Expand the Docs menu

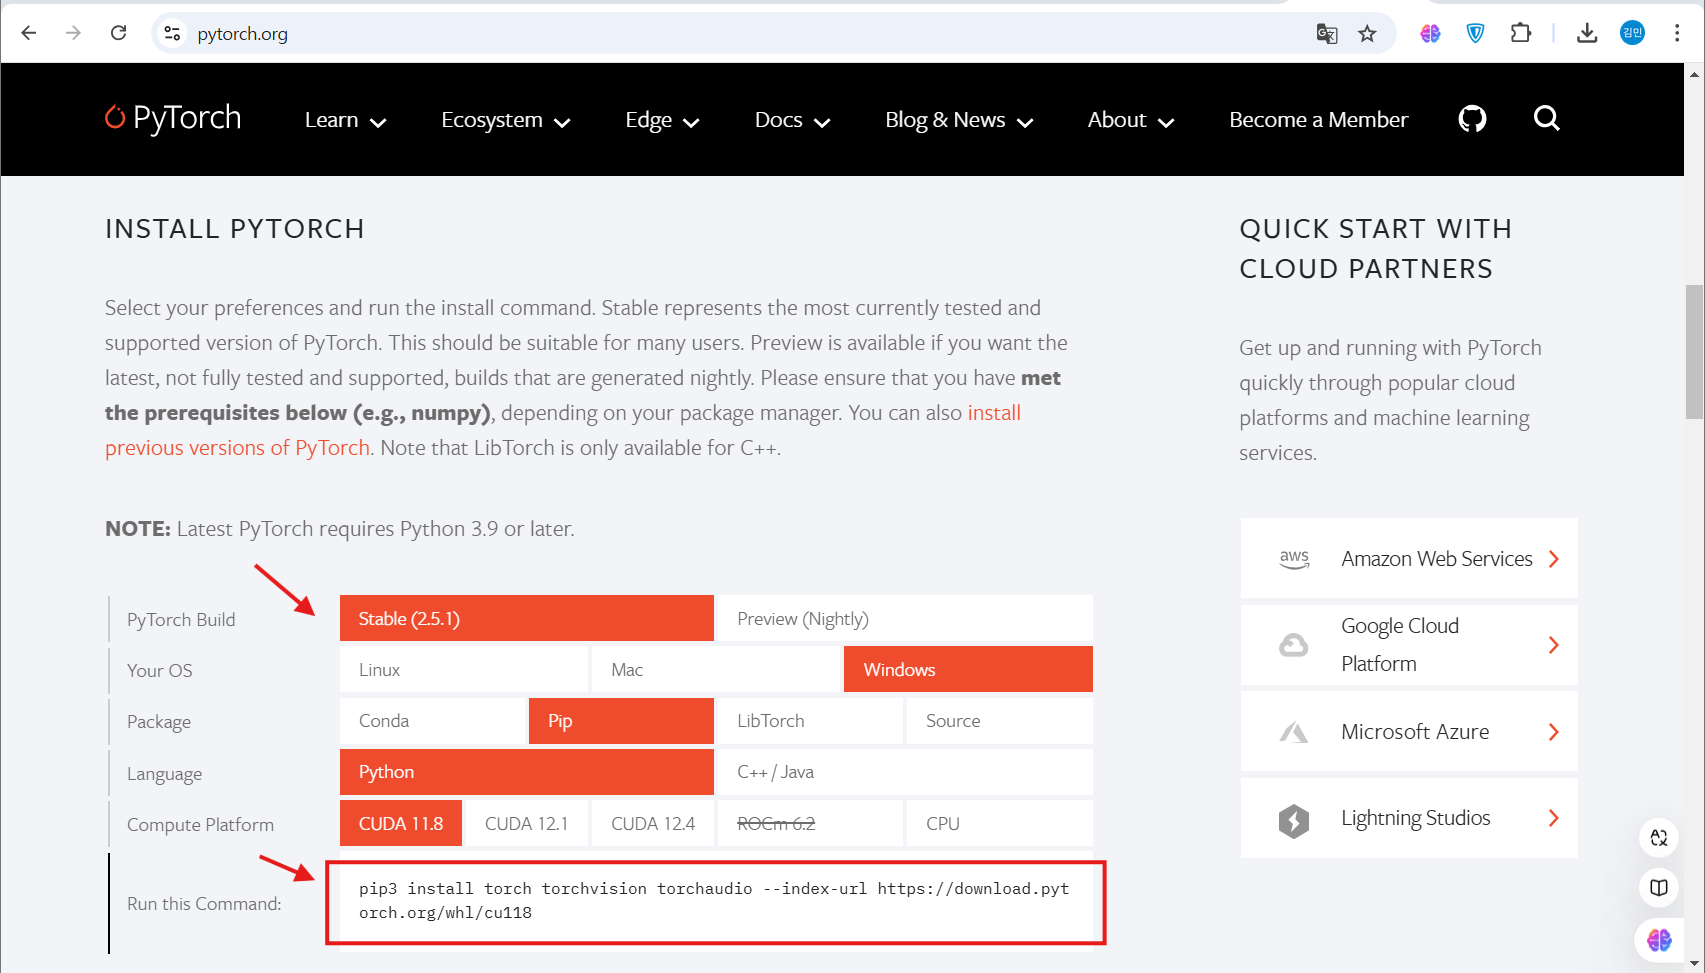coord(792,120)
